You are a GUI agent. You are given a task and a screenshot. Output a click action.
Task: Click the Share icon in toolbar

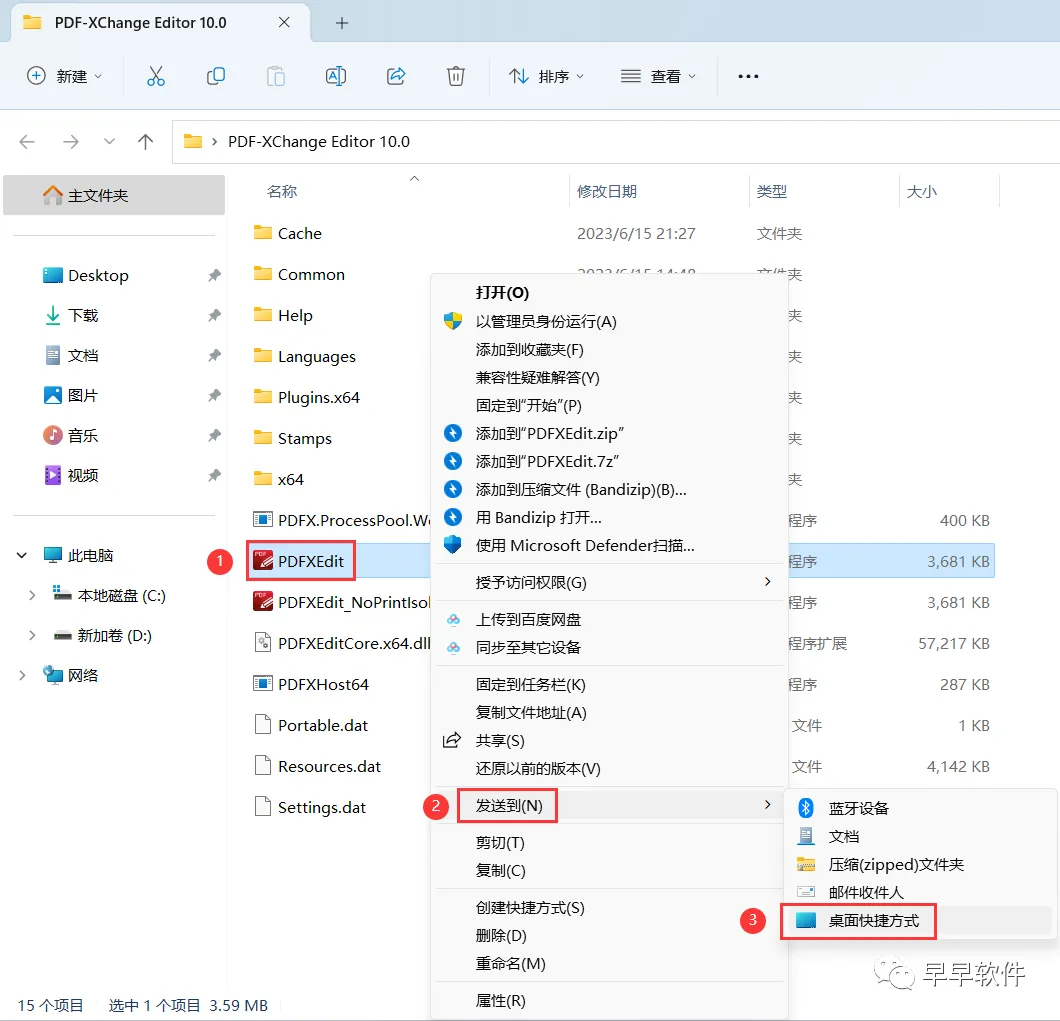[396, 76]
